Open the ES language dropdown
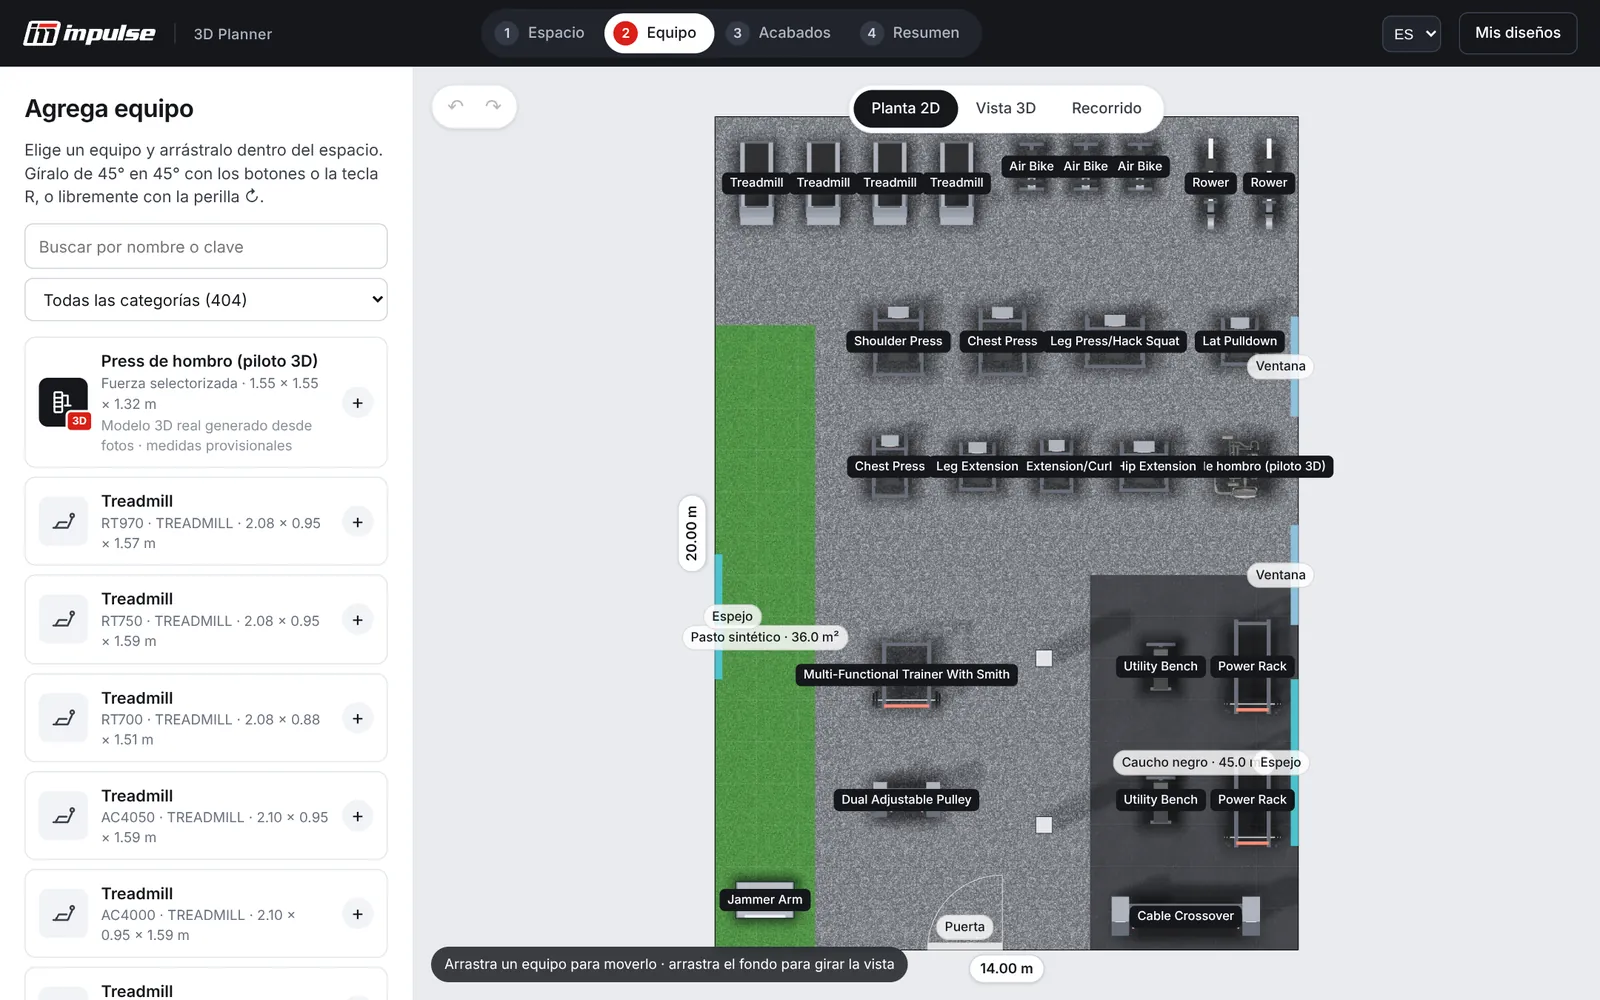 click(x=1411, y=34)
